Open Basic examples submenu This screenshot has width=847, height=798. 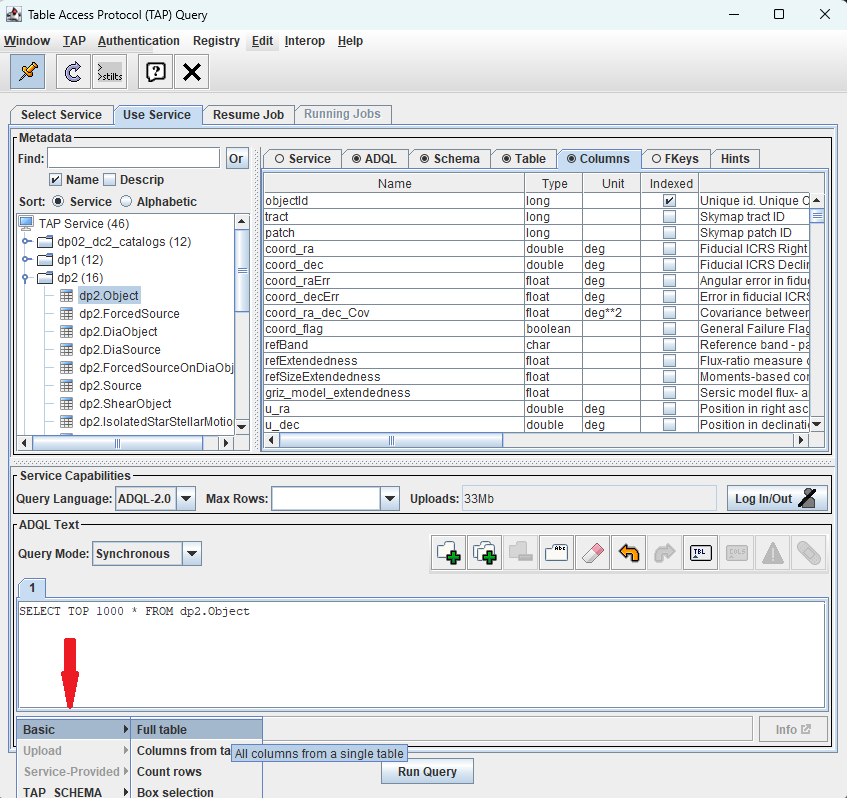coord(73,729)
